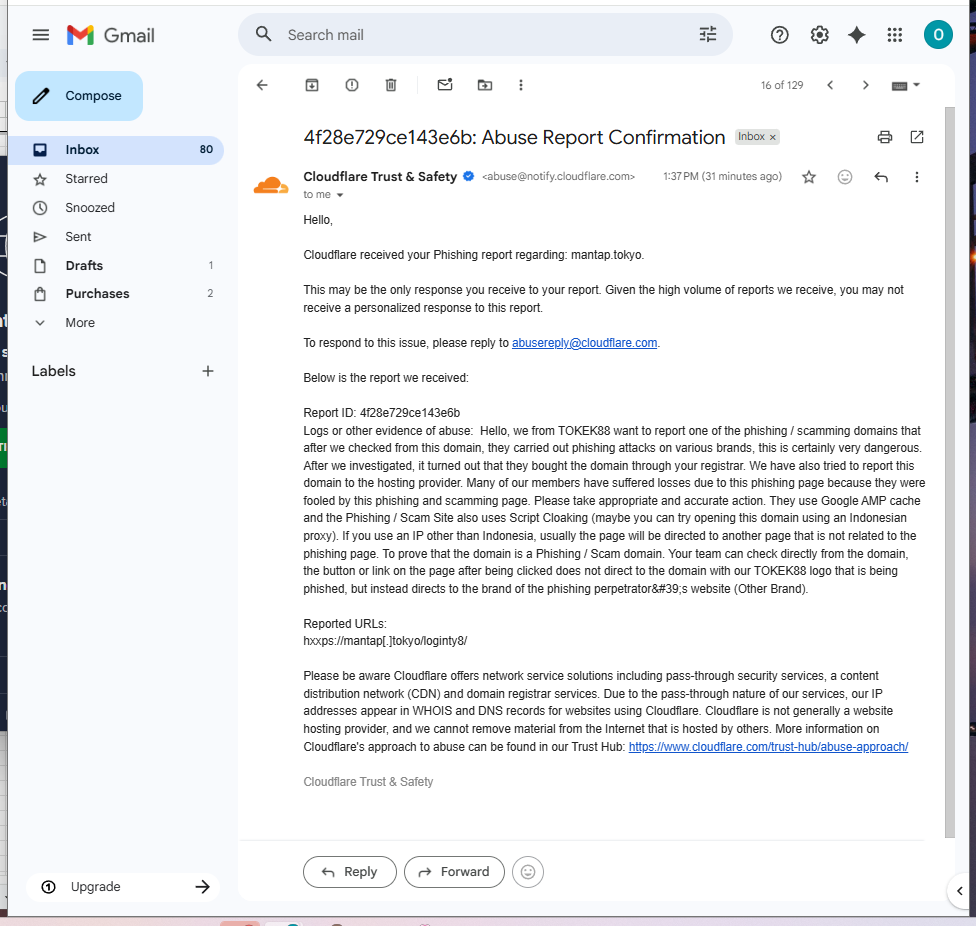Click the Forward button
976x926 pixels.
454,872
